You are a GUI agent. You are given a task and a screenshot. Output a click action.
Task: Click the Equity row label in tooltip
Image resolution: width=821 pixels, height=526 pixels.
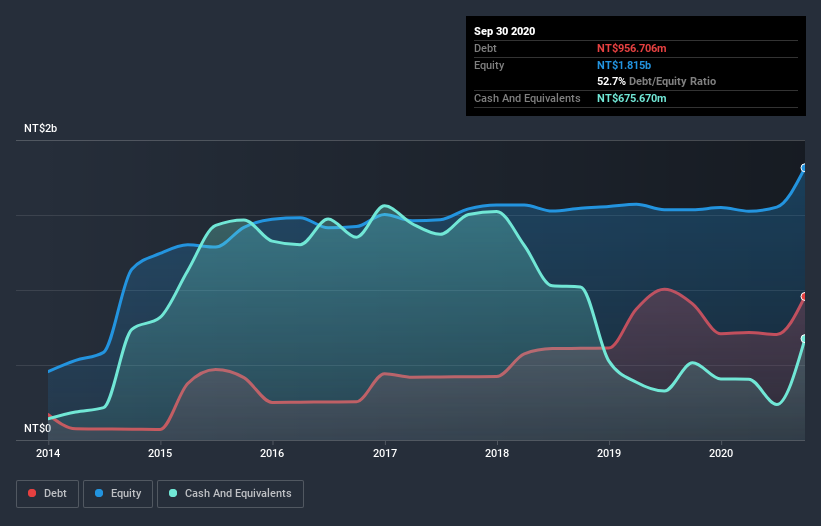pos(489,65)
